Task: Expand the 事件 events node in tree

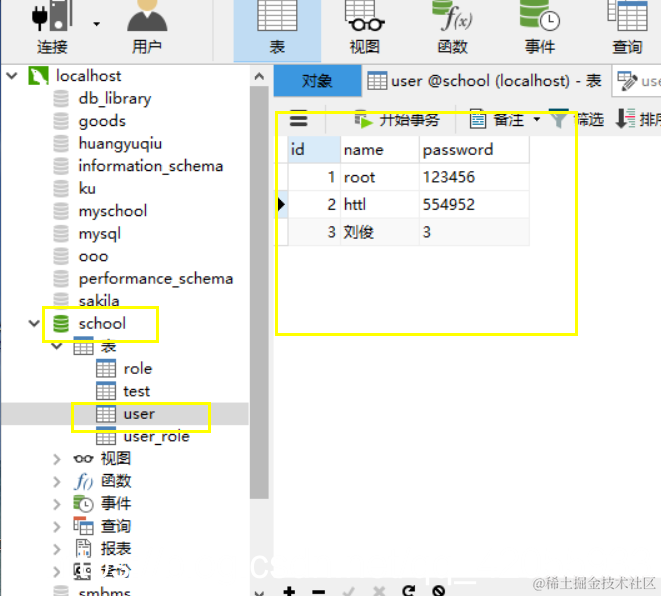Action: [x=57, y=504]
